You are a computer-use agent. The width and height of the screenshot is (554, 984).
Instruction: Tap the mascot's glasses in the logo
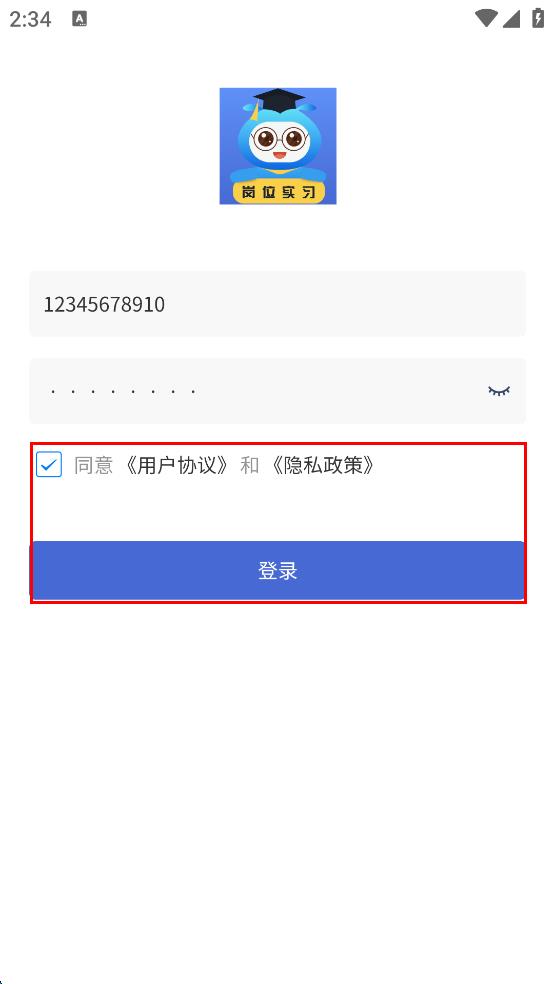(x=278, y=138)
